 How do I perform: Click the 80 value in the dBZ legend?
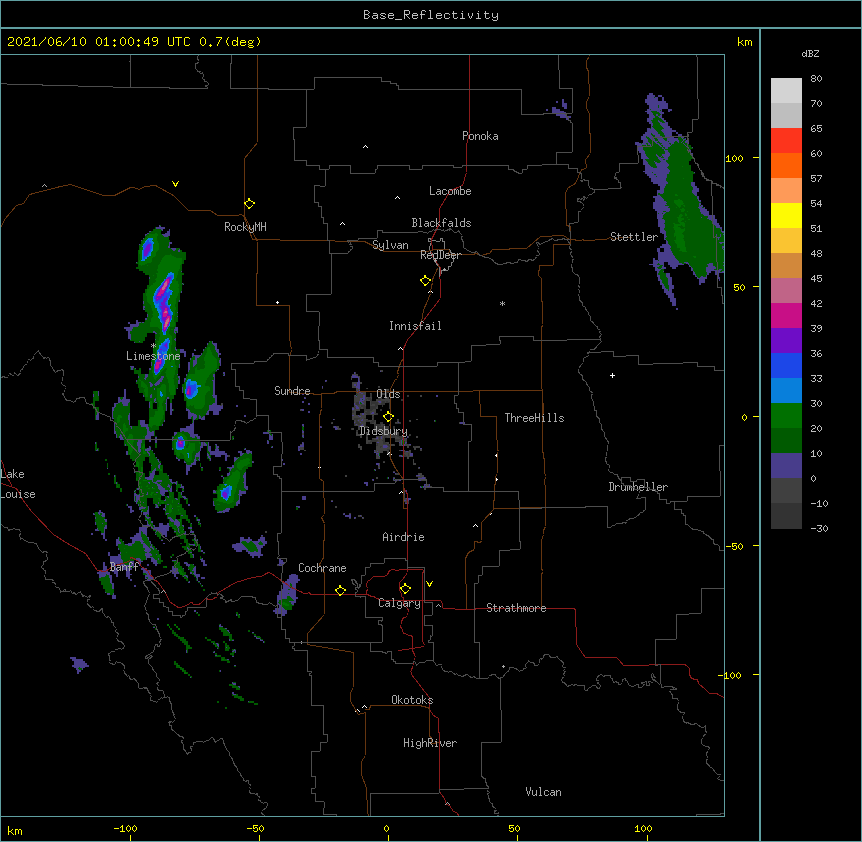(x=816, y=79)
